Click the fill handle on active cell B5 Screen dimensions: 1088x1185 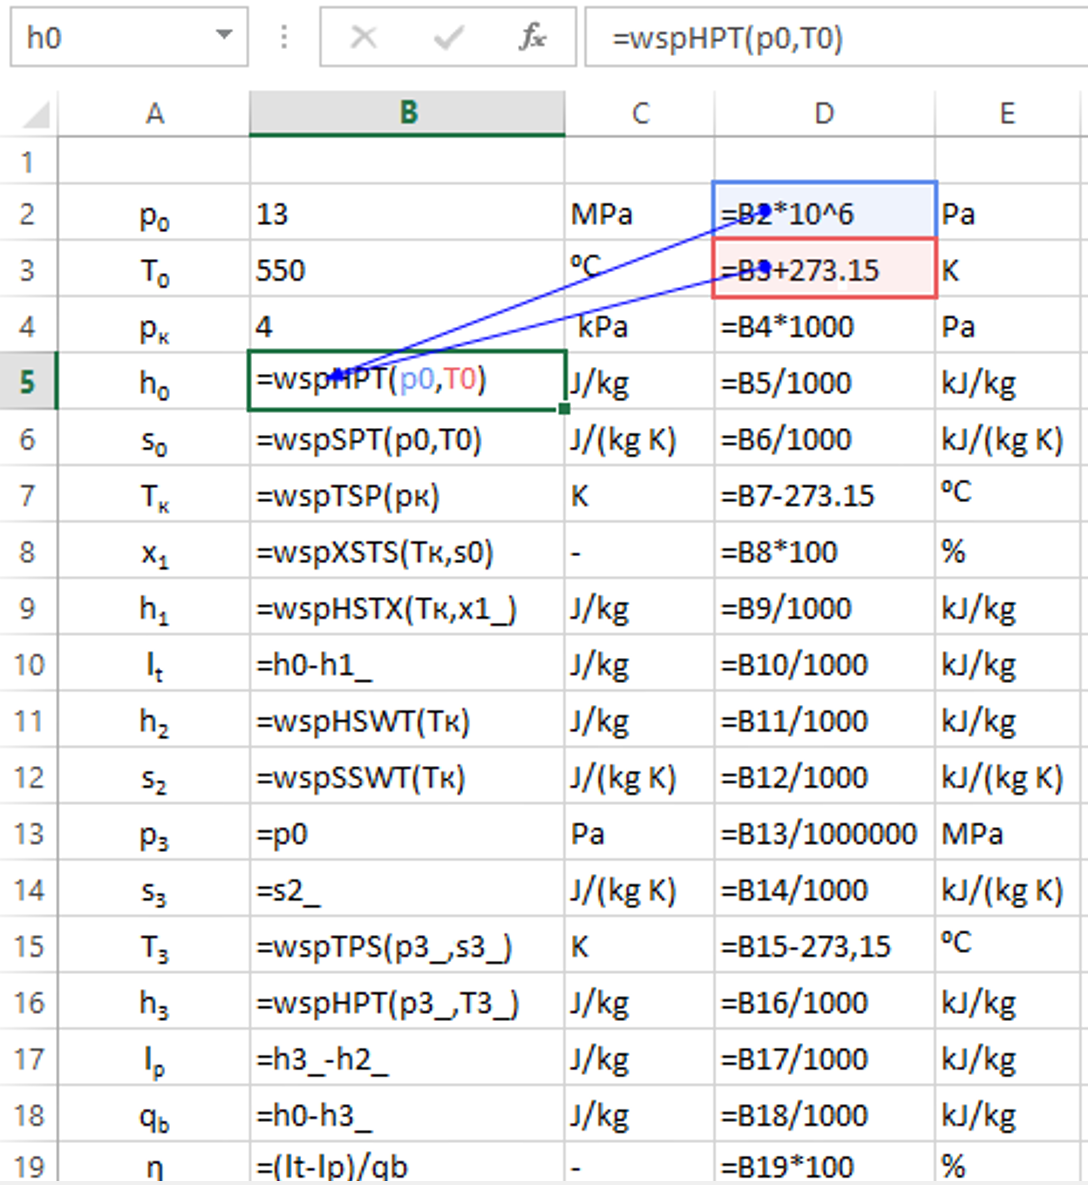pyautogui.click(x=563, y=408)
